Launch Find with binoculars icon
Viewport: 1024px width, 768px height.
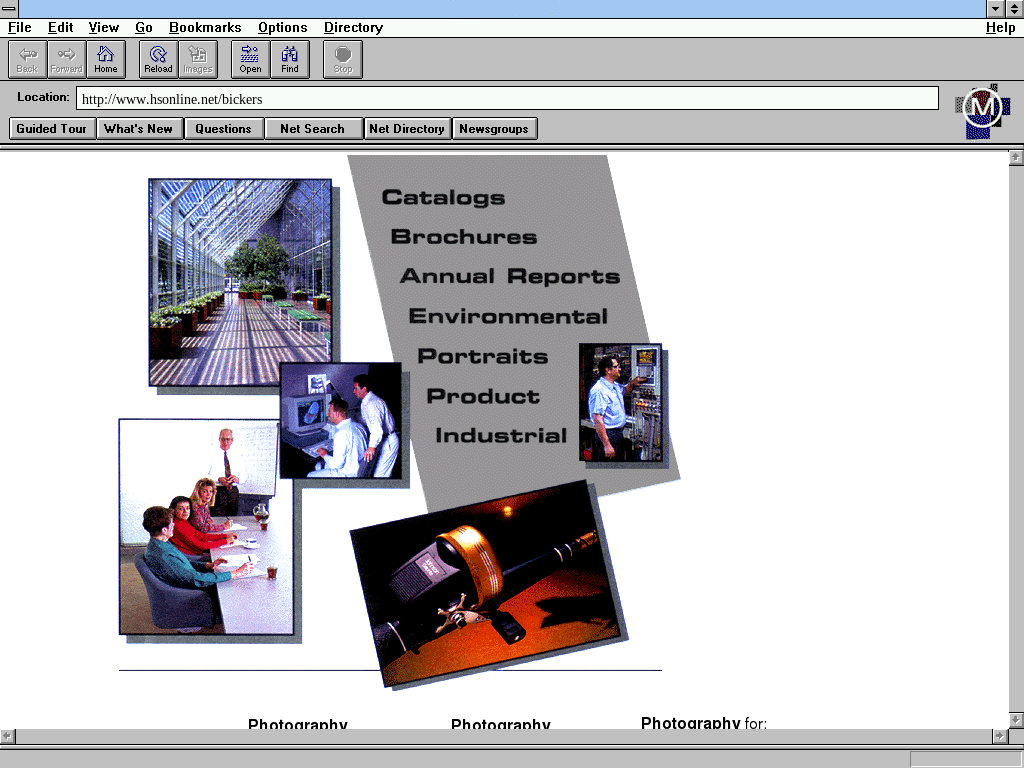click(x=290, y=59)
